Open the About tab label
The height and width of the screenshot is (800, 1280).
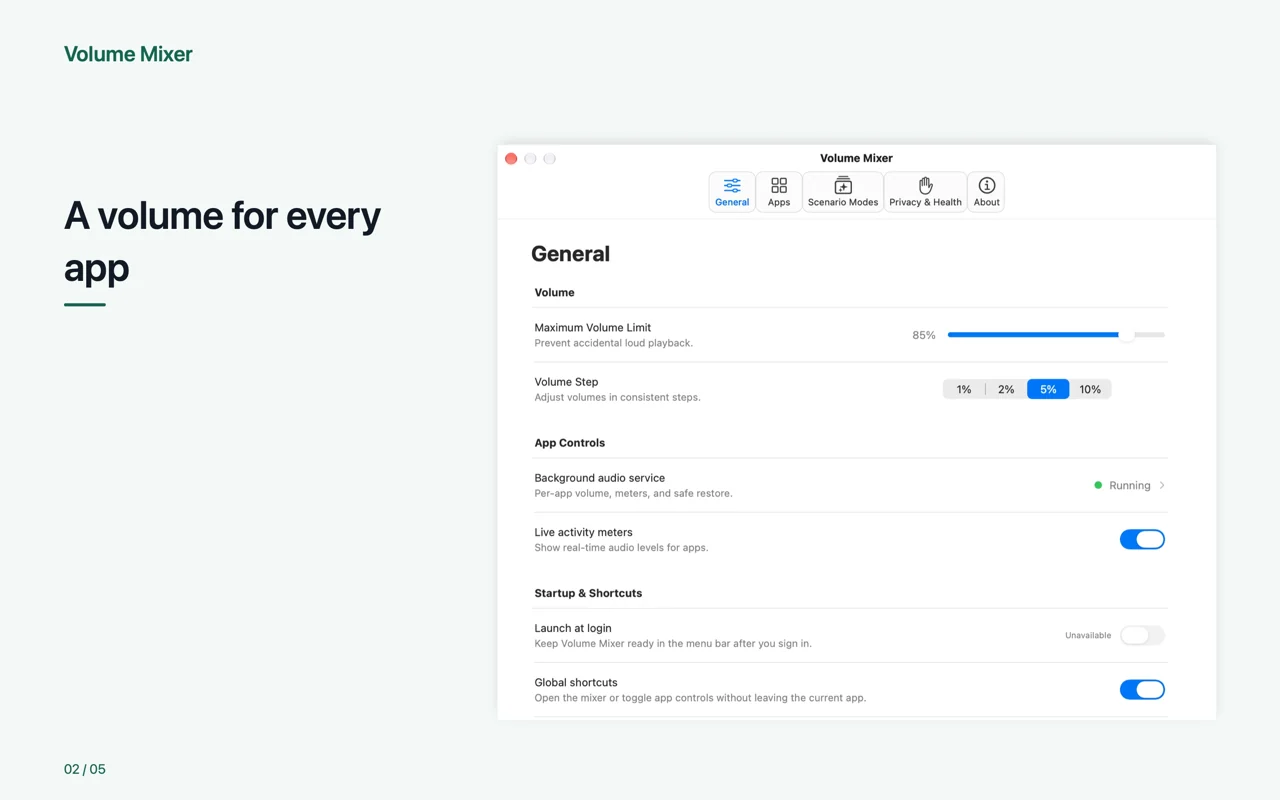[x=987, y=202]
